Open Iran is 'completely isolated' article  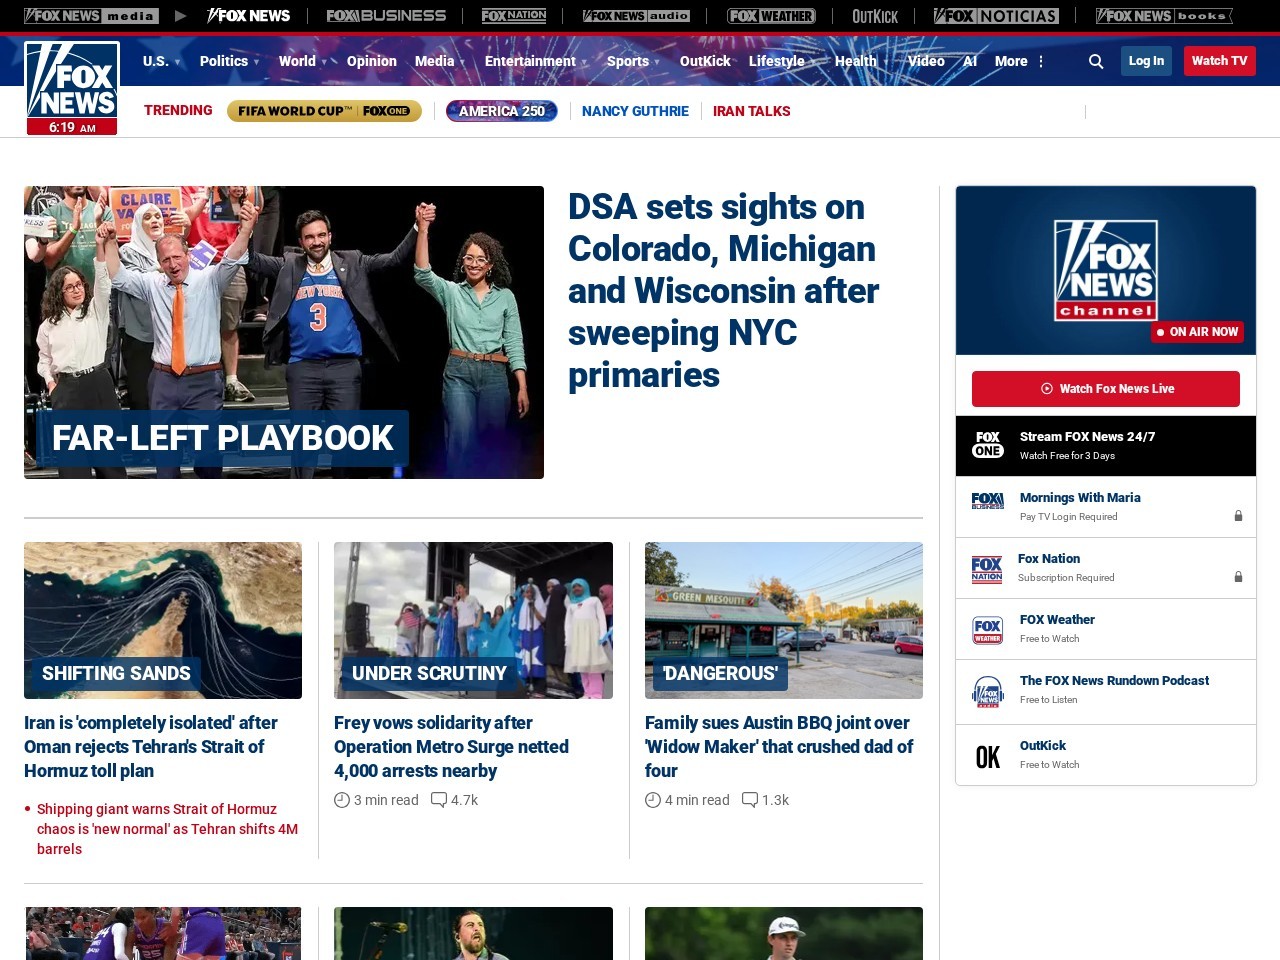click(151, 747)
